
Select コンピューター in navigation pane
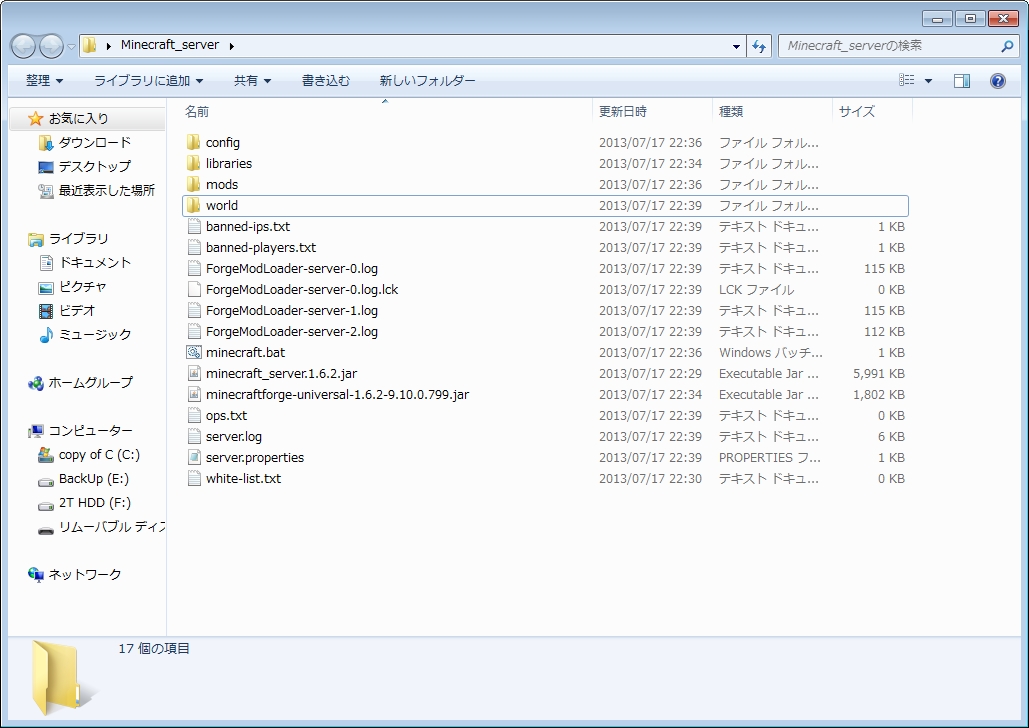click(90, 431)
